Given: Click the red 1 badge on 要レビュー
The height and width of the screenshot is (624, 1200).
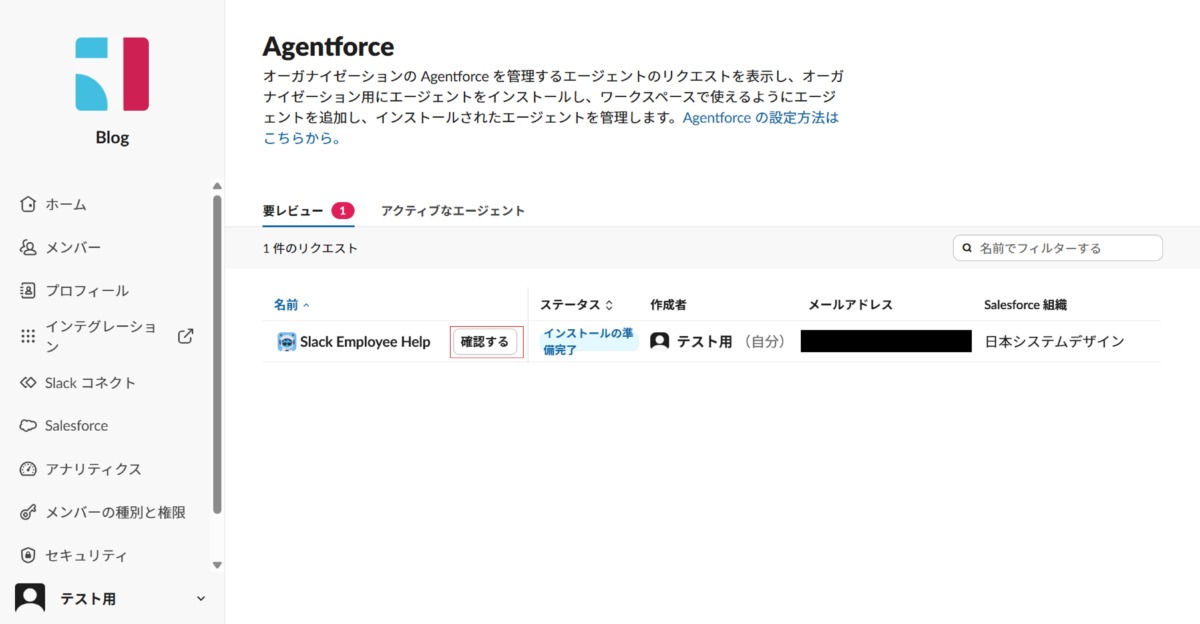Looking at the screenshot, I should 343,211.
